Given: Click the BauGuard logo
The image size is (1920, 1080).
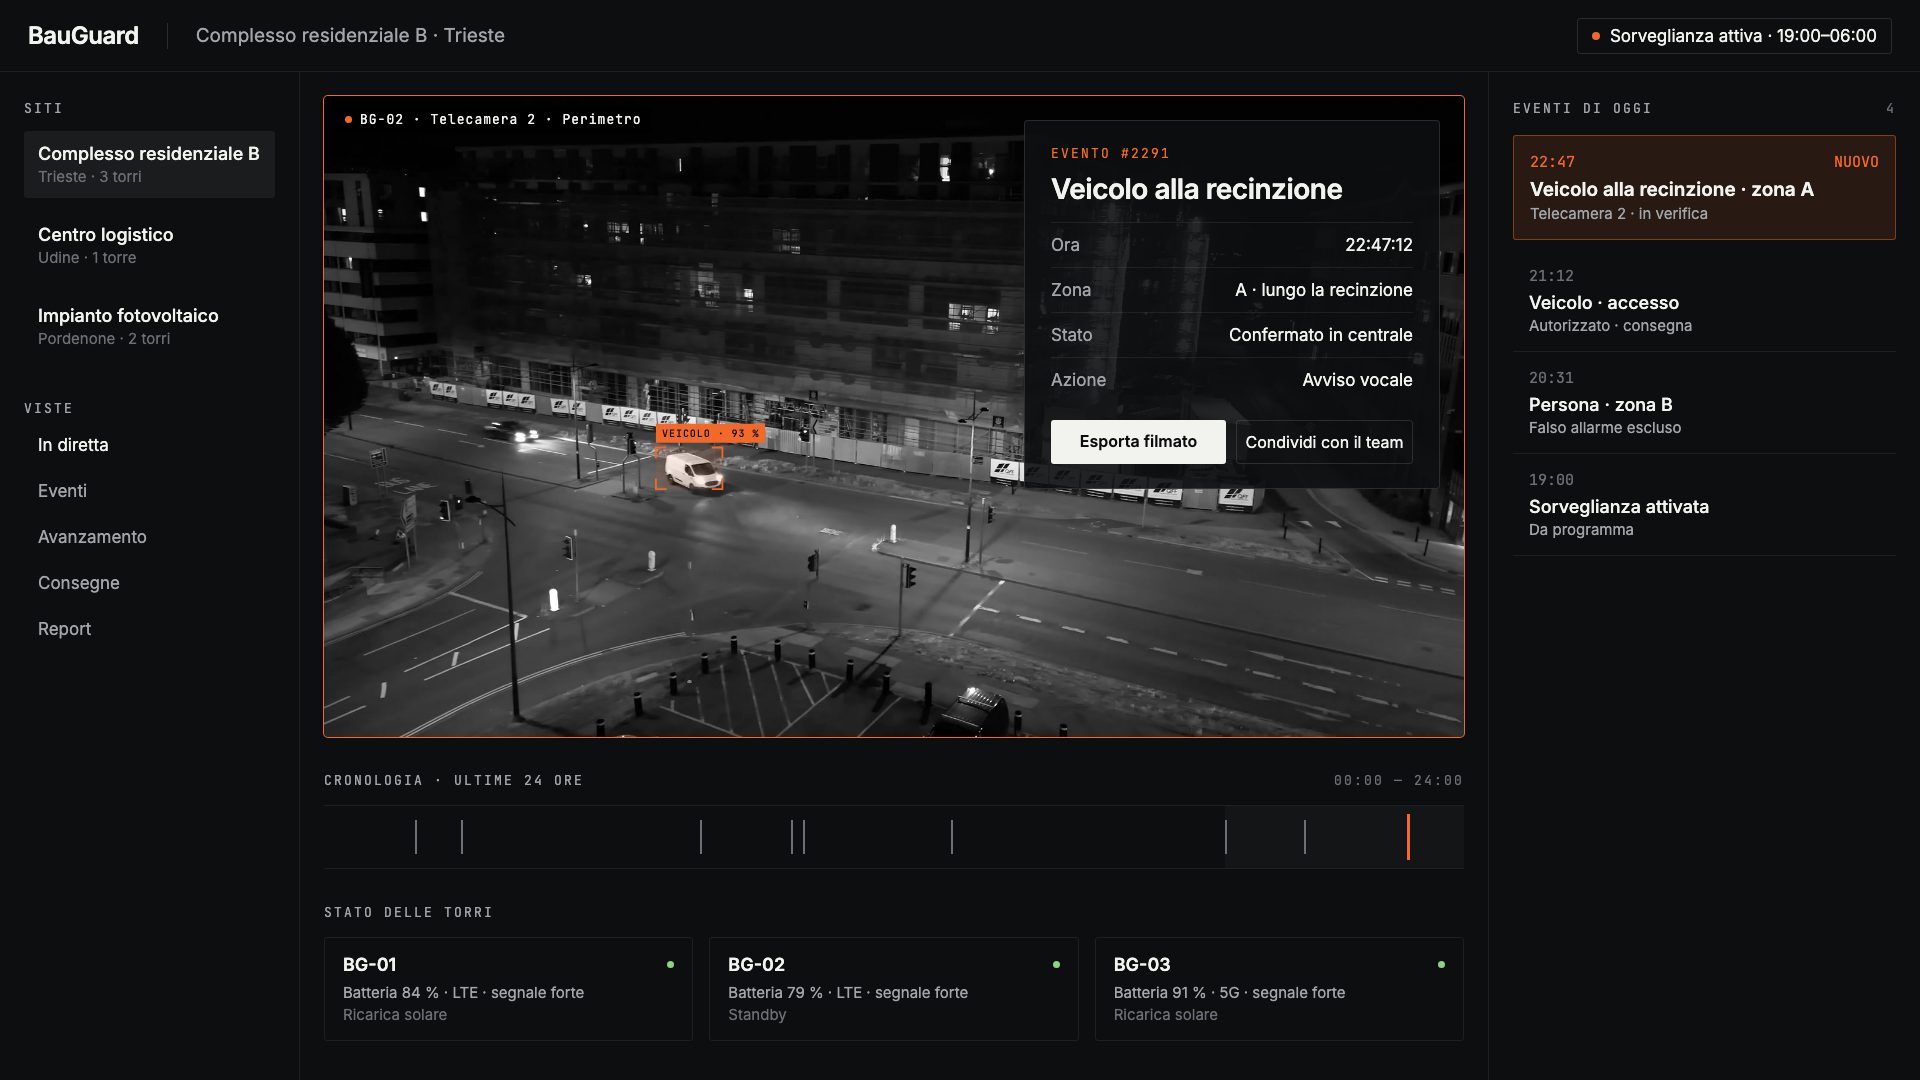Looking at the screenshot, I should (83, 35).
